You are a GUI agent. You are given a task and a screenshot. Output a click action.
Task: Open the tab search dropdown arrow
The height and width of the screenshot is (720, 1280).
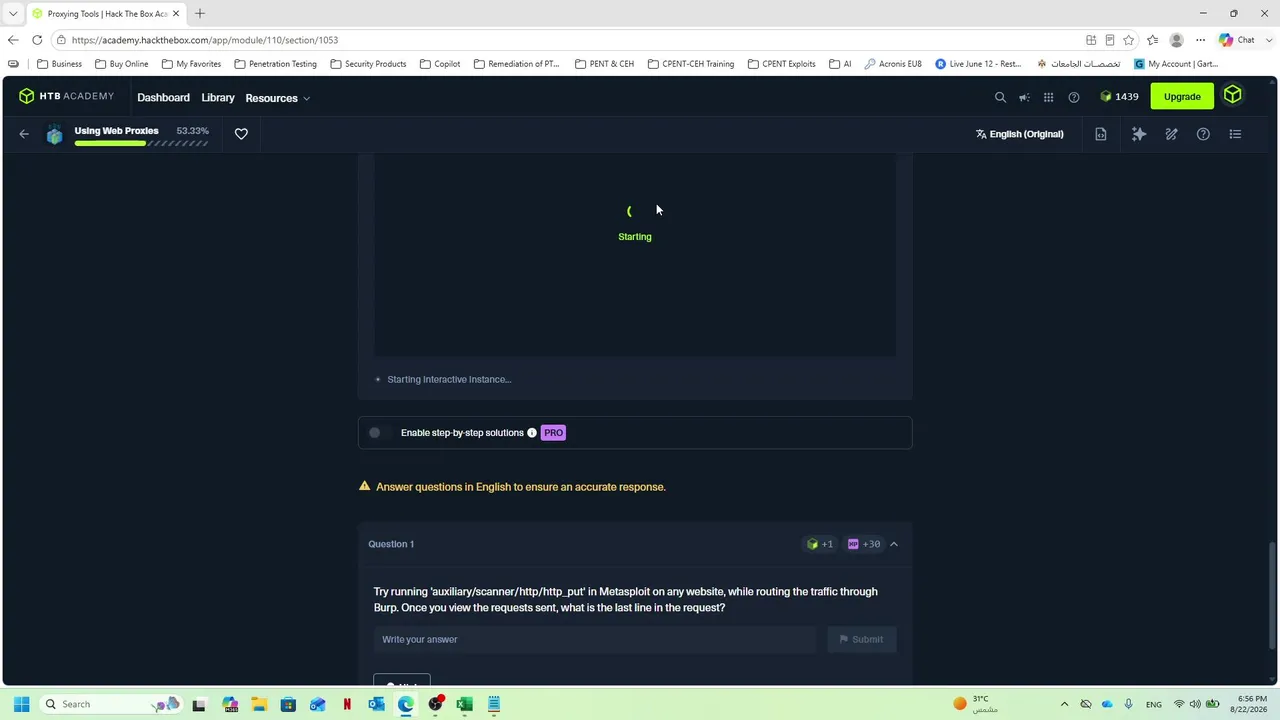pos(13,14)
